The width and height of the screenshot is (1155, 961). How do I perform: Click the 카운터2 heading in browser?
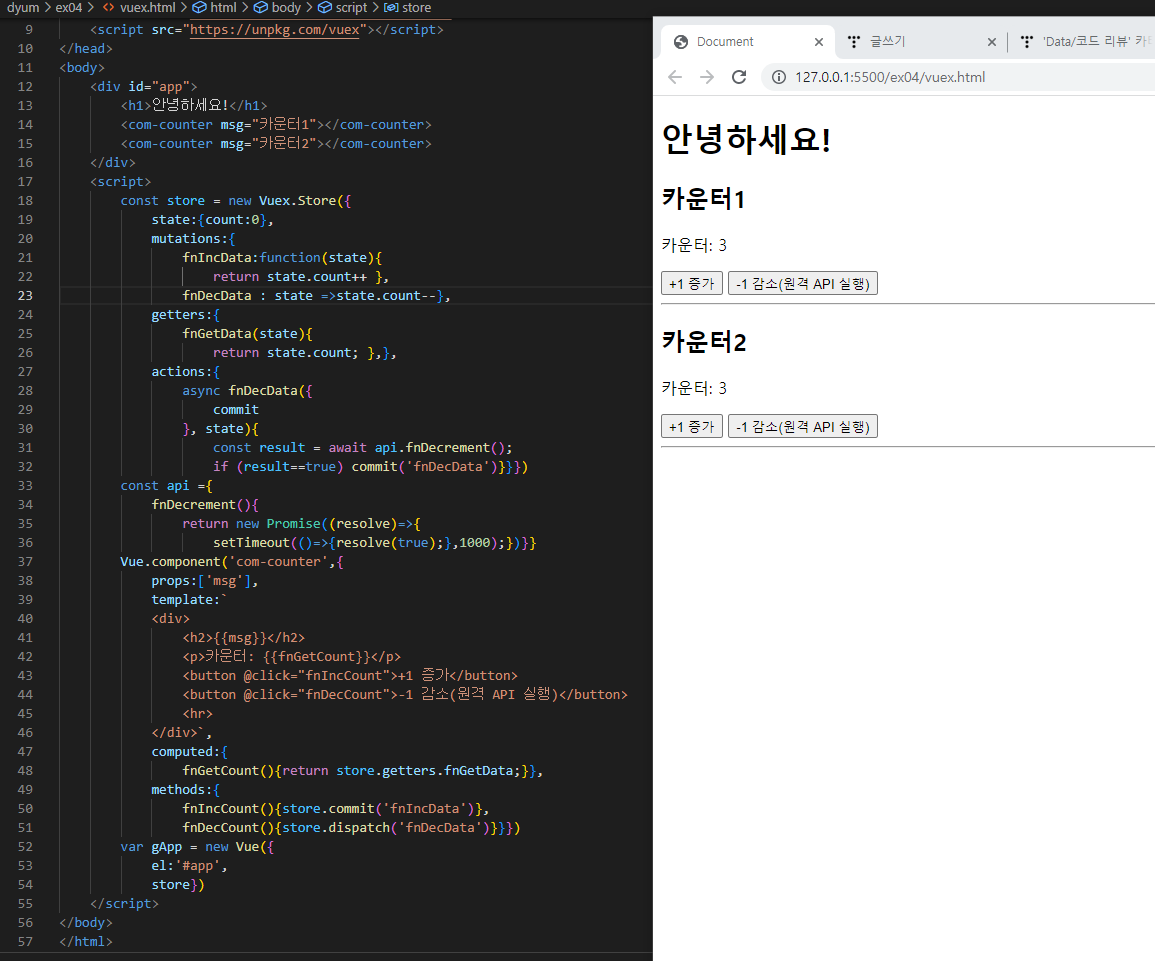(x=703, y=342)
